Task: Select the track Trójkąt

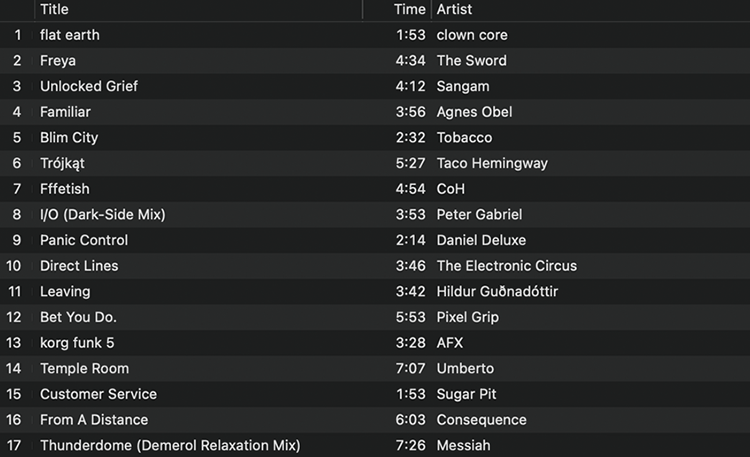Action: 375,163
